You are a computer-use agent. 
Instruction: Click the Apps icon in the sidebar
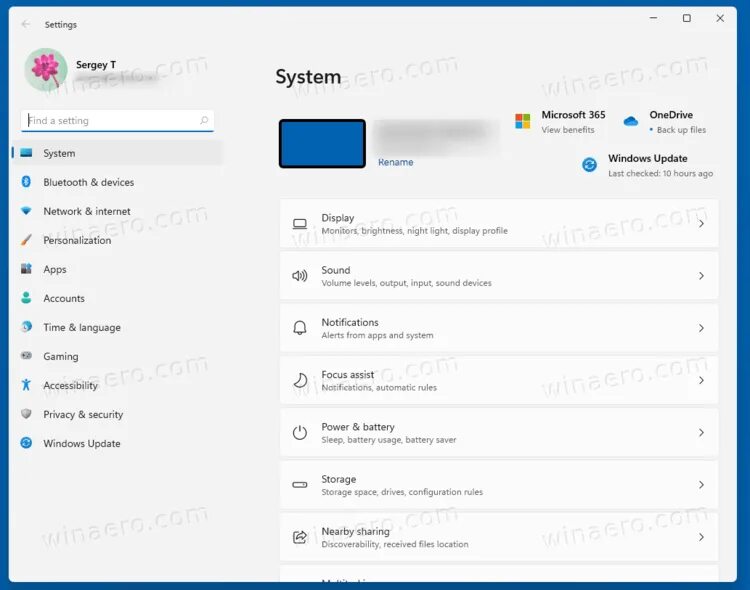tap(26, 269)
